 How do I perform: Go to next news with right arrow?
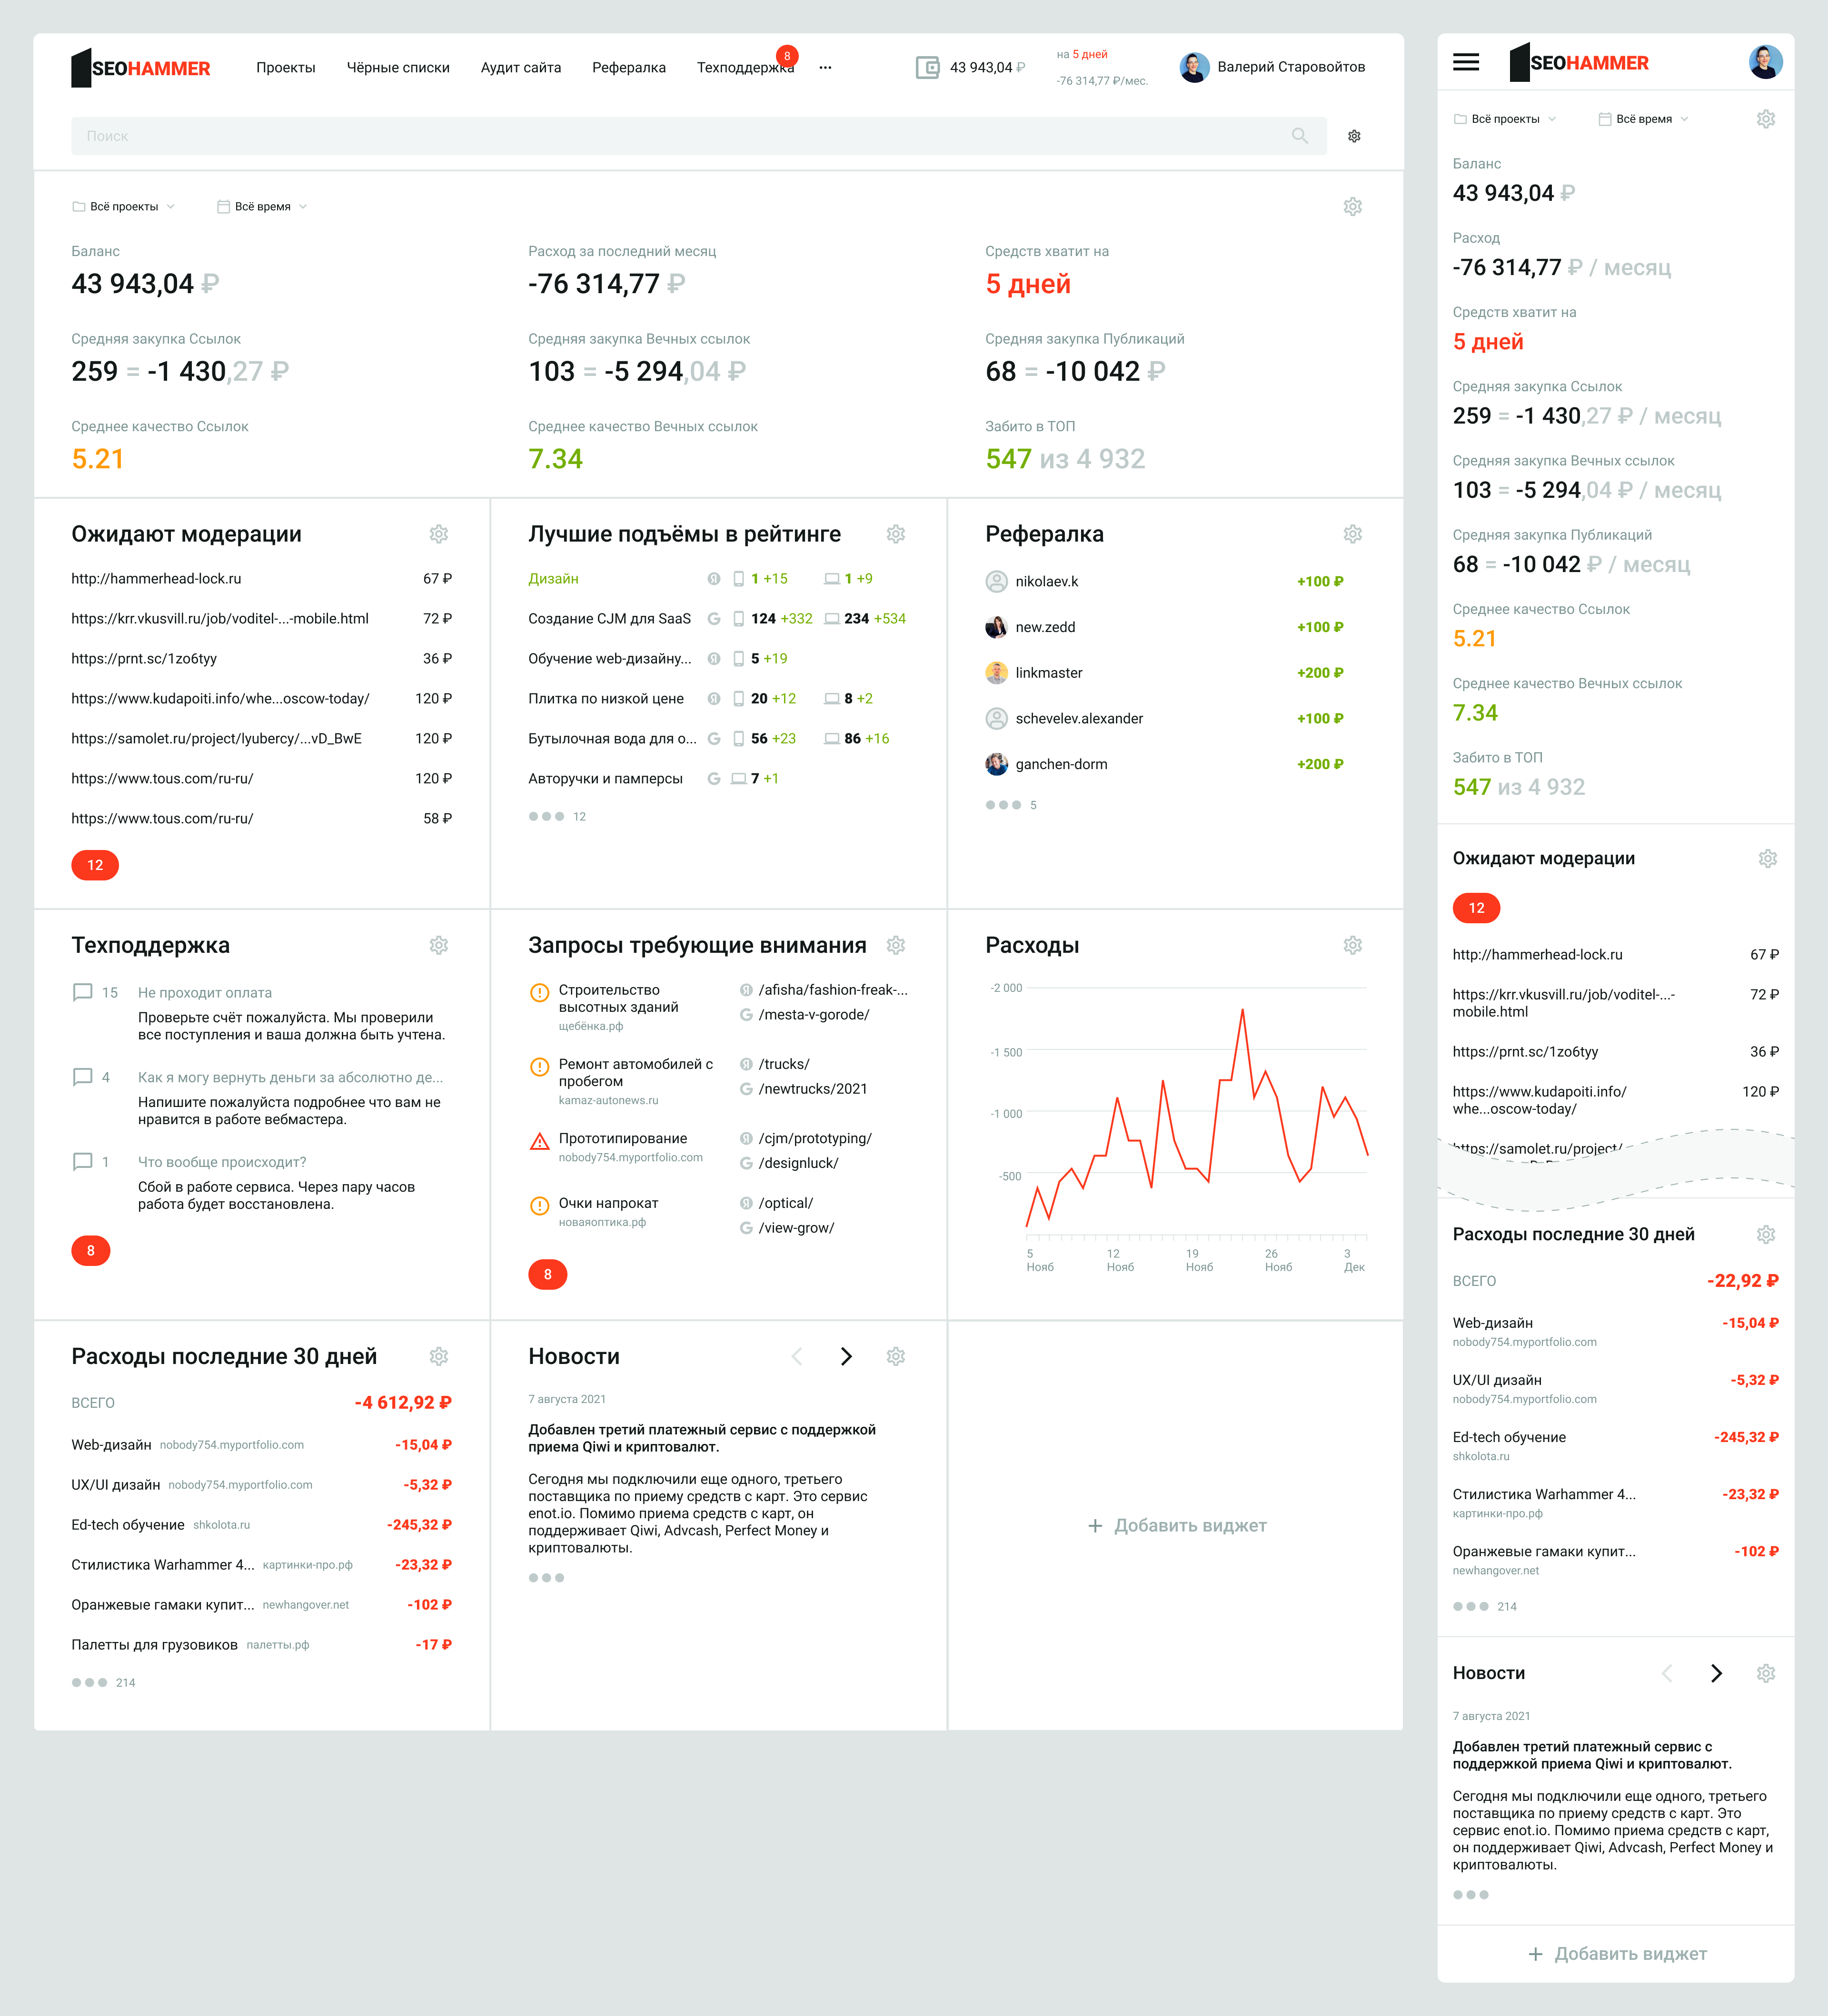pyautogui.click(x=846, y=1356)
